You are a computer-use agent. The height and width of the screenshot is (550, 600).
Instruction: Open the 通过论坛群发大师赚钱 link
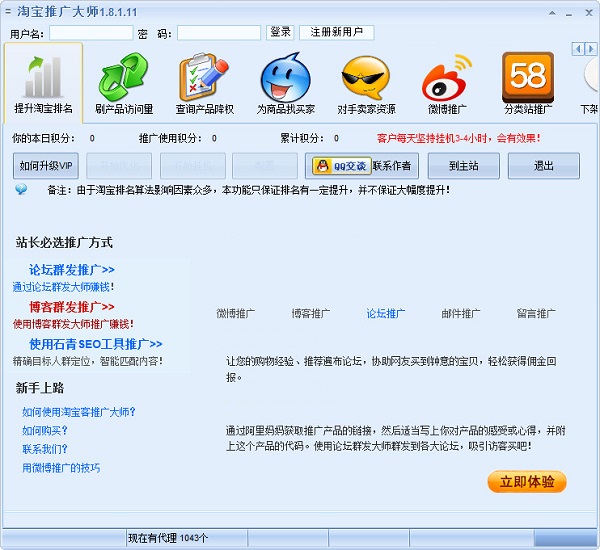click(x=63, y=287)
